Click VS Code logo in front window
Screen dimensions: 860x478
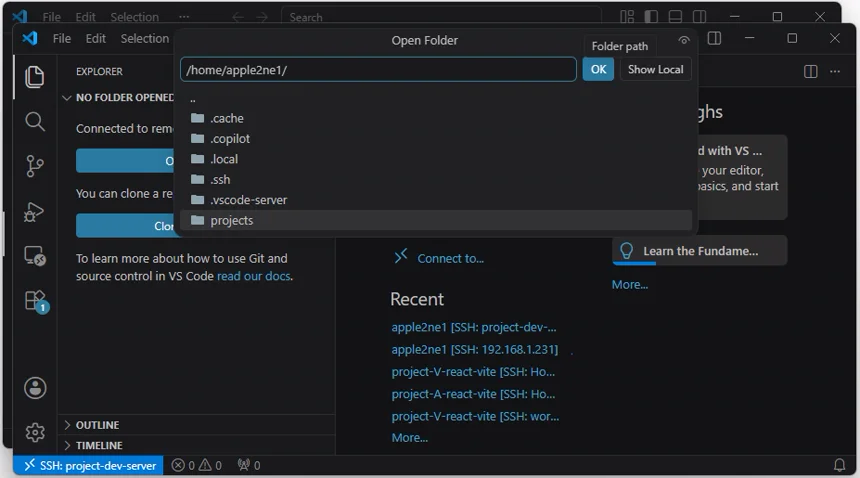(x=30, y=38)
